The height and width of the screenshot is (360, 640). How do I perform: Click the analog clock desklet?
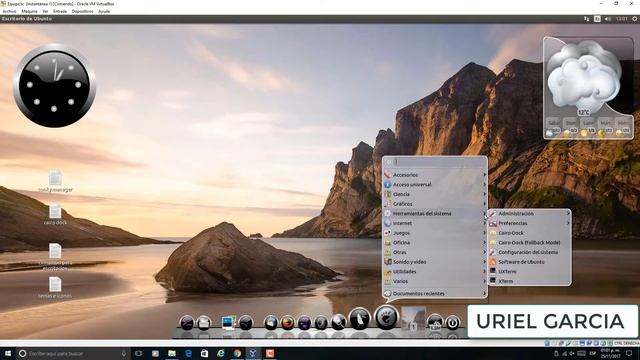coord(54,86)
